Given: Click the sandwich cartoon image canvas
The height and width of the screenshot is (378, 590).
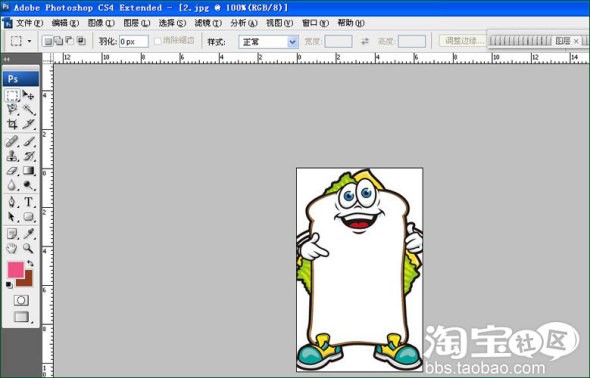Looking at the screenshot, I should tap(359, 269).
